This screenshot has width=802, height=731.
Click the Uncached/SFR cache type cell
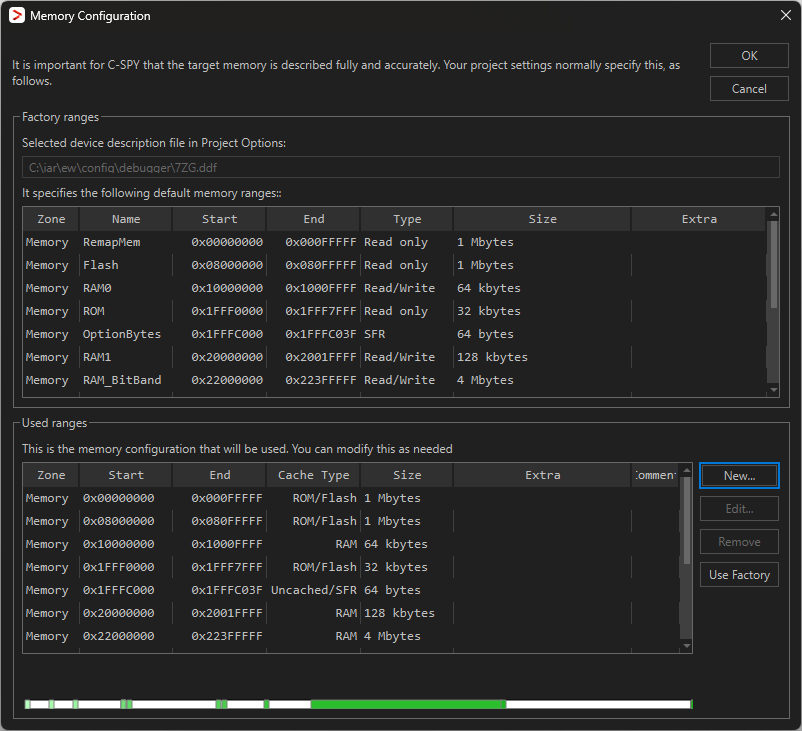[x=314, y=590]
